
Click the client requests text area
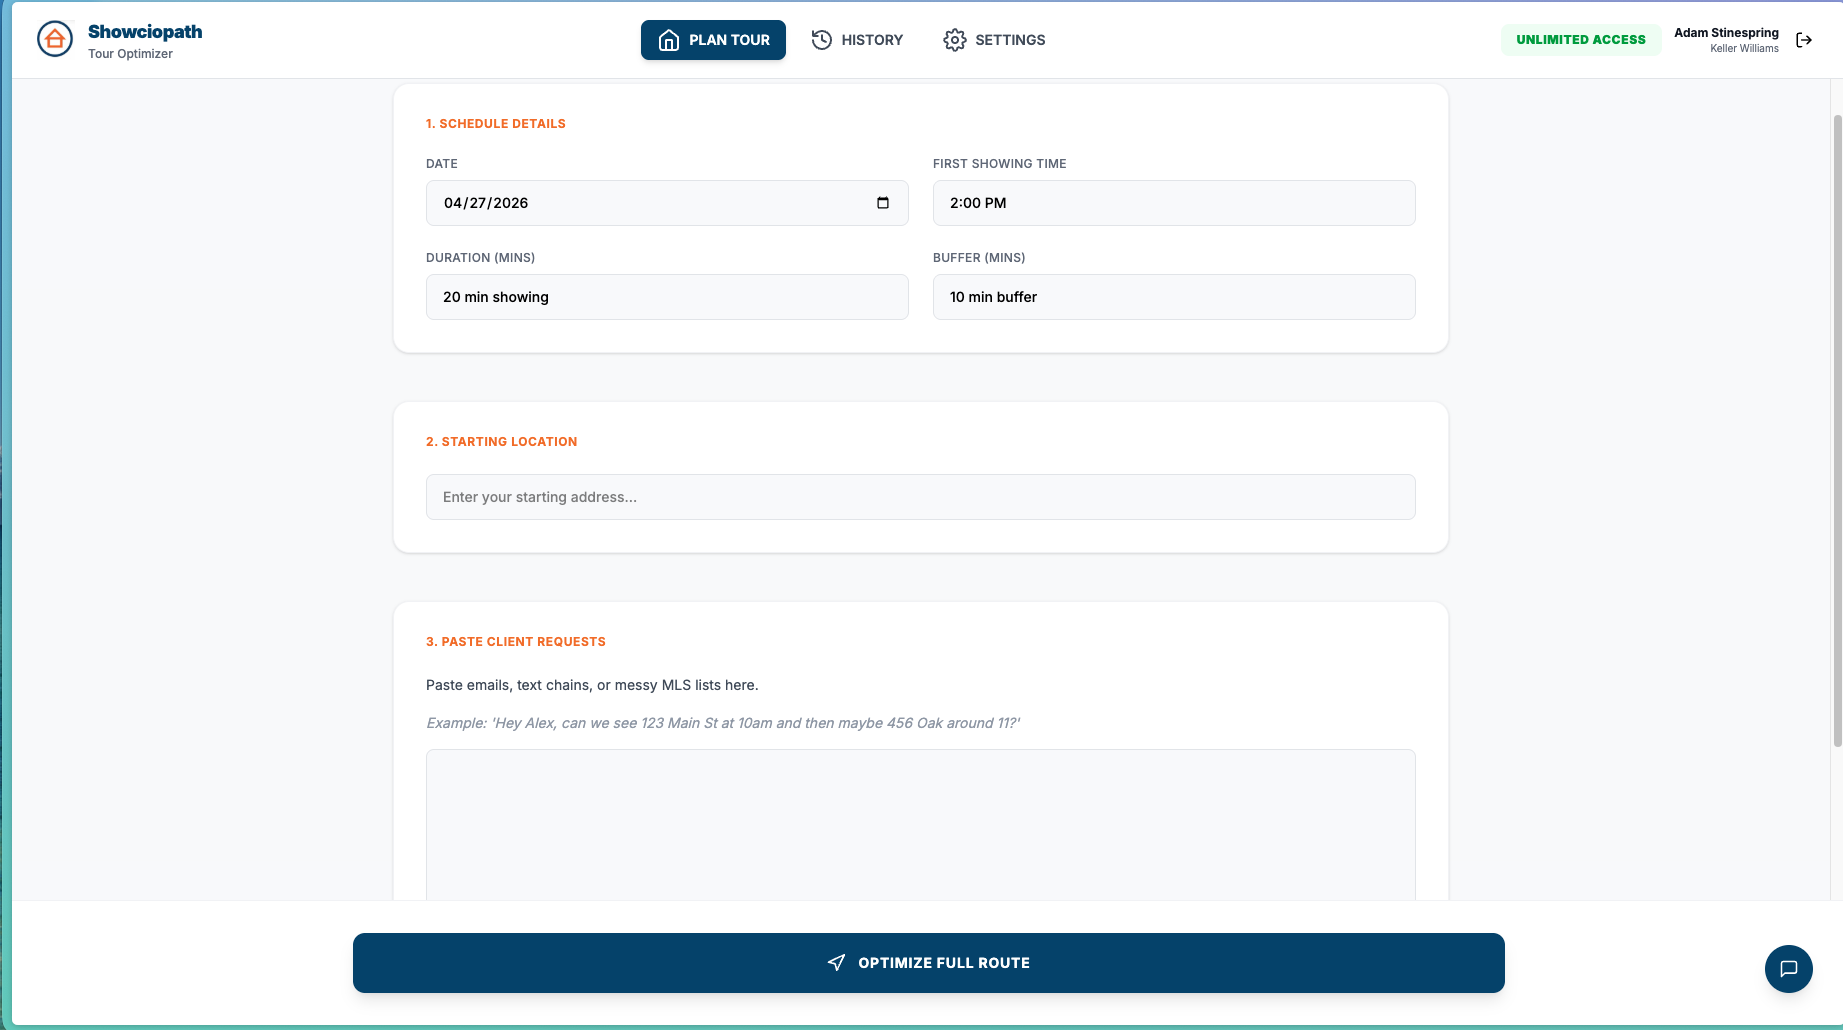(x=921, y=825)
